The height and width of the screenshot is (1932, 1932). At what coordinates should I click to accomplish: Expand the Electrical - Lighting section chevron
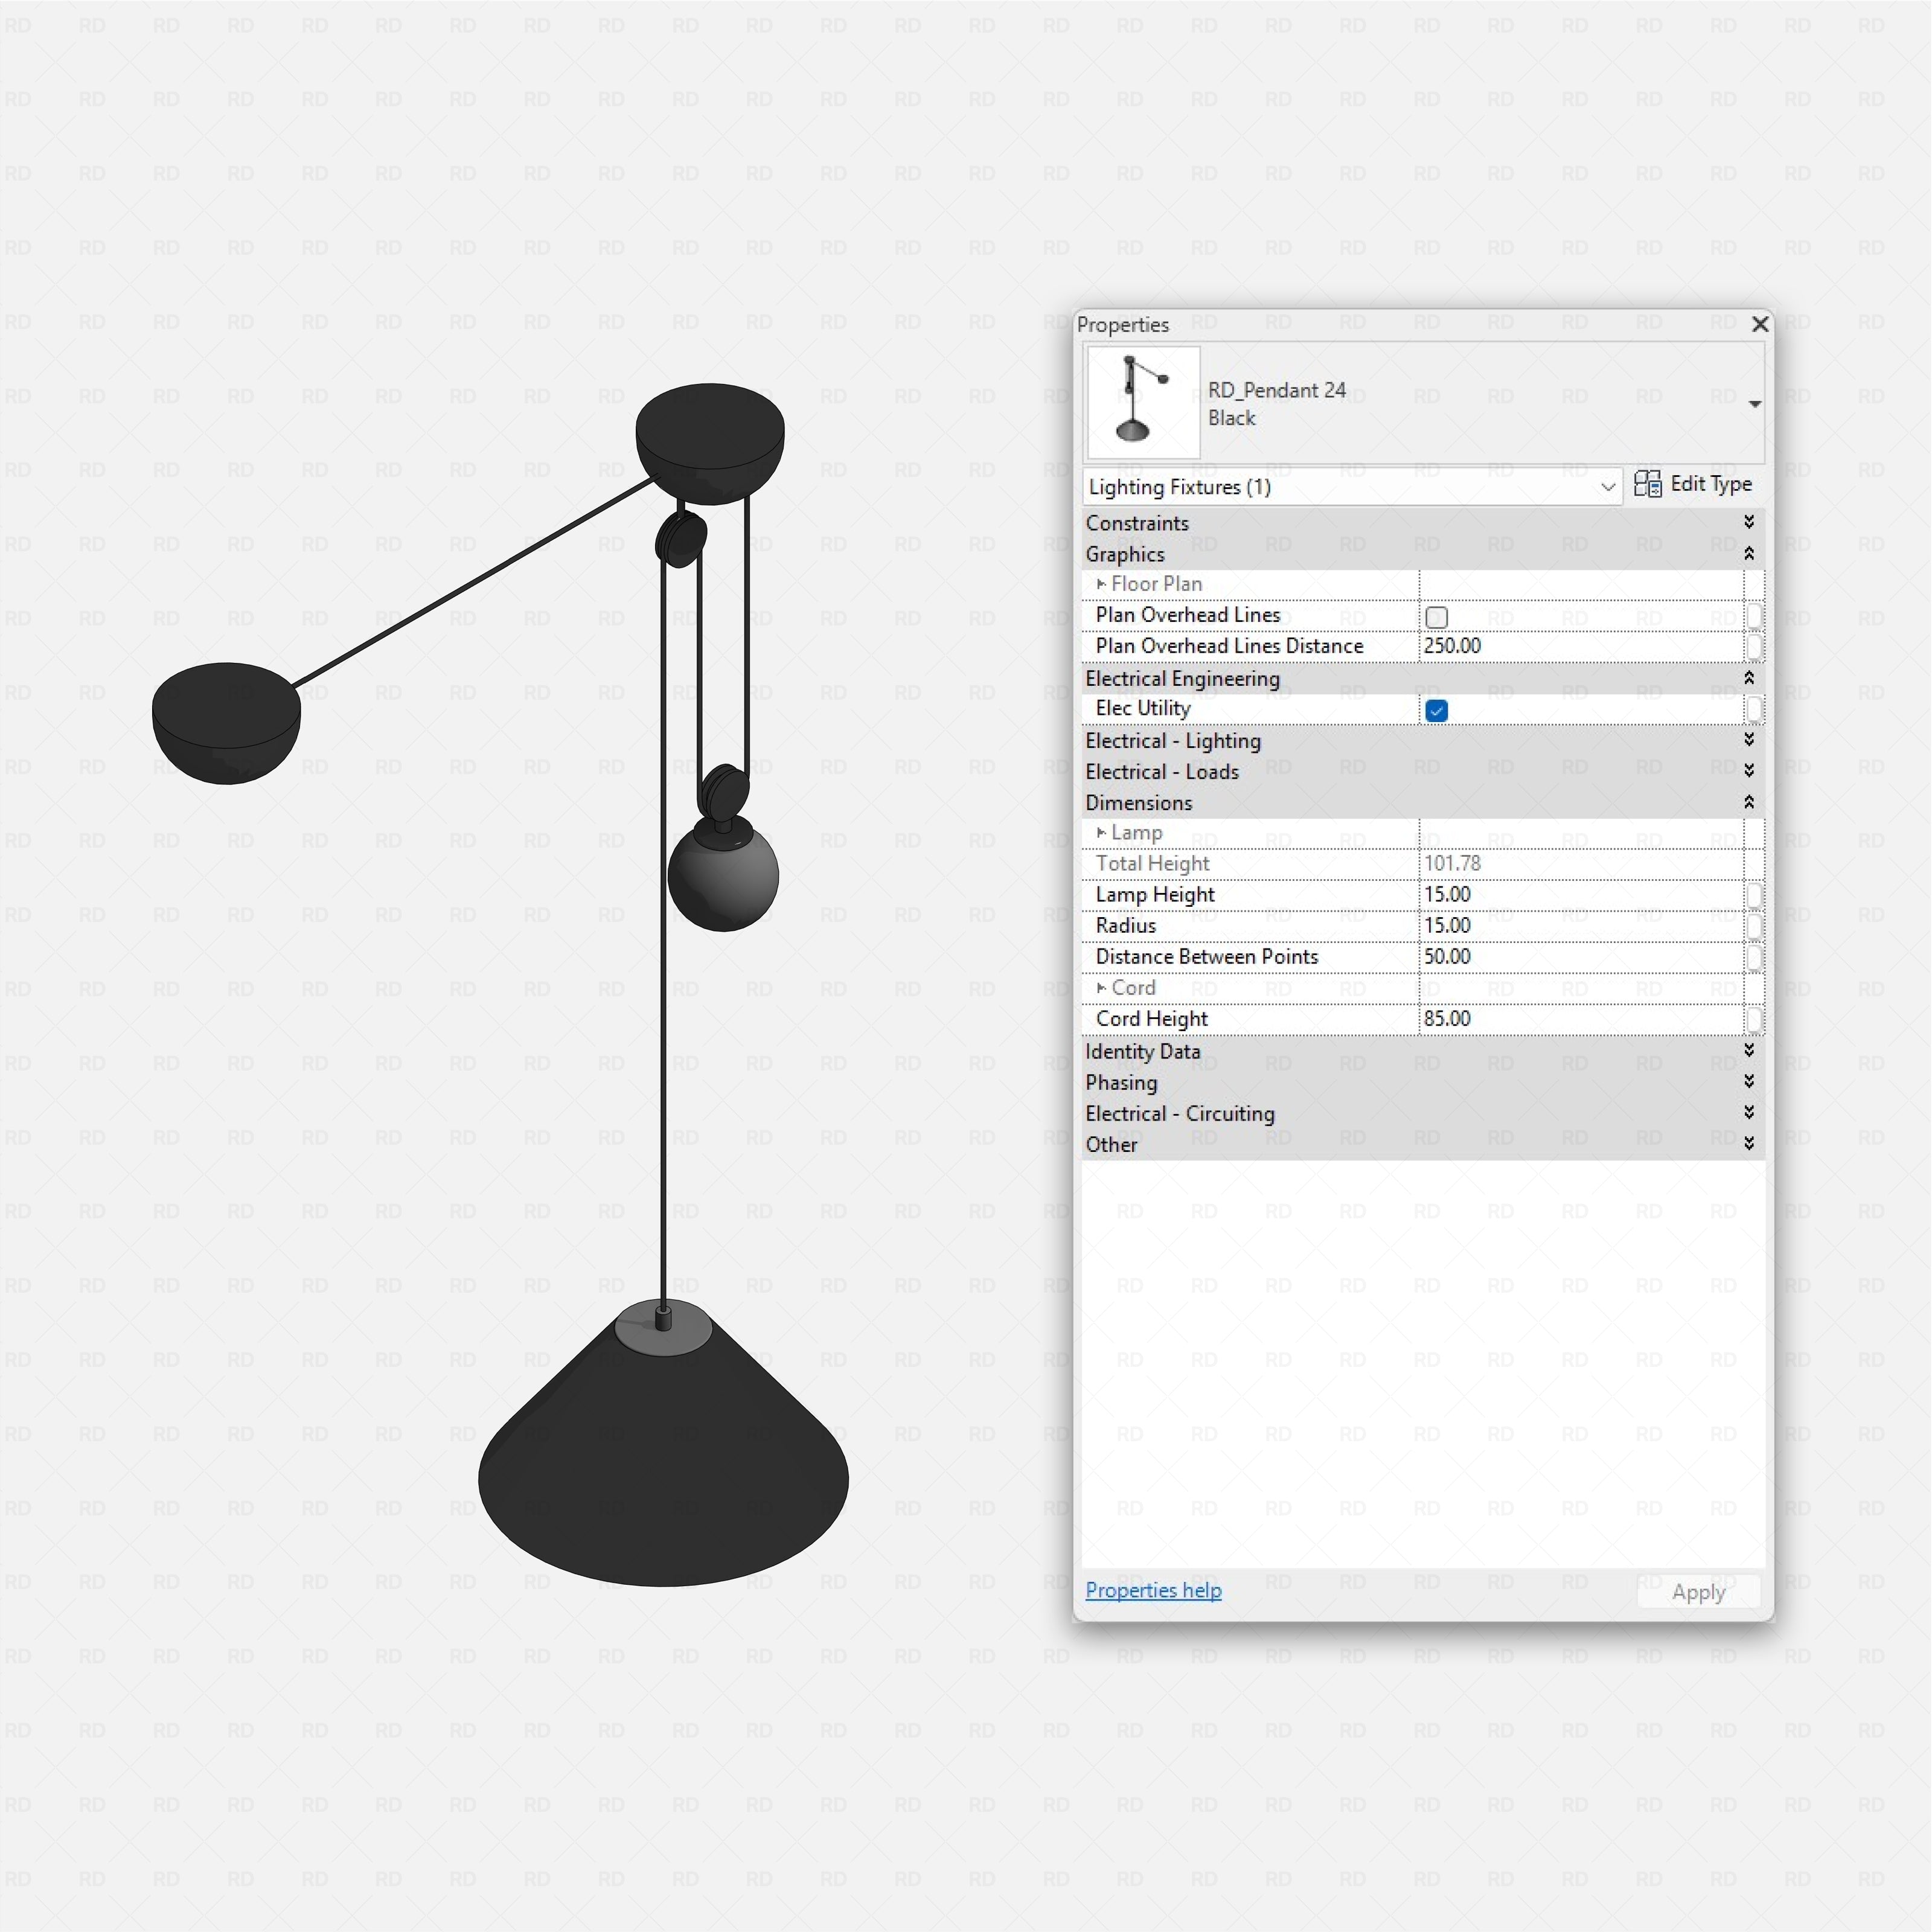coord(1749,740)
